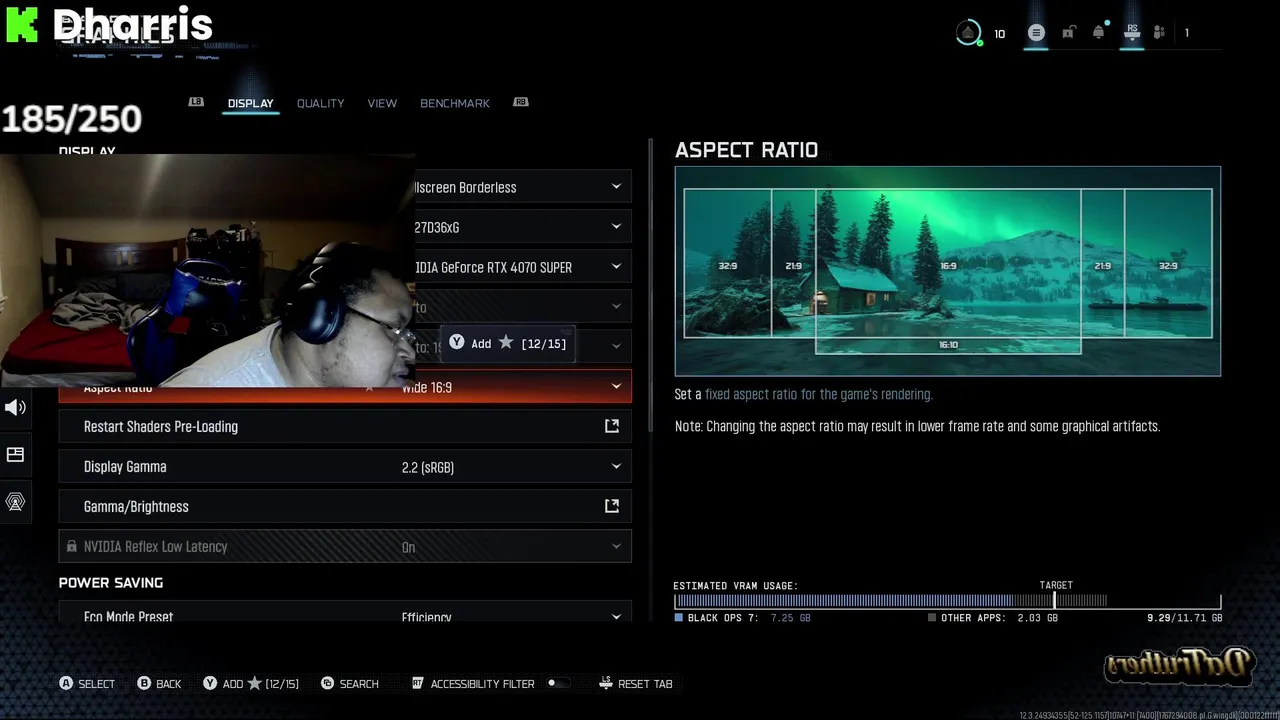Viewport: 1280px width, 720px height.
Task: Open the unlock tokens padlock icon
Action: [x=1068, y=33]
